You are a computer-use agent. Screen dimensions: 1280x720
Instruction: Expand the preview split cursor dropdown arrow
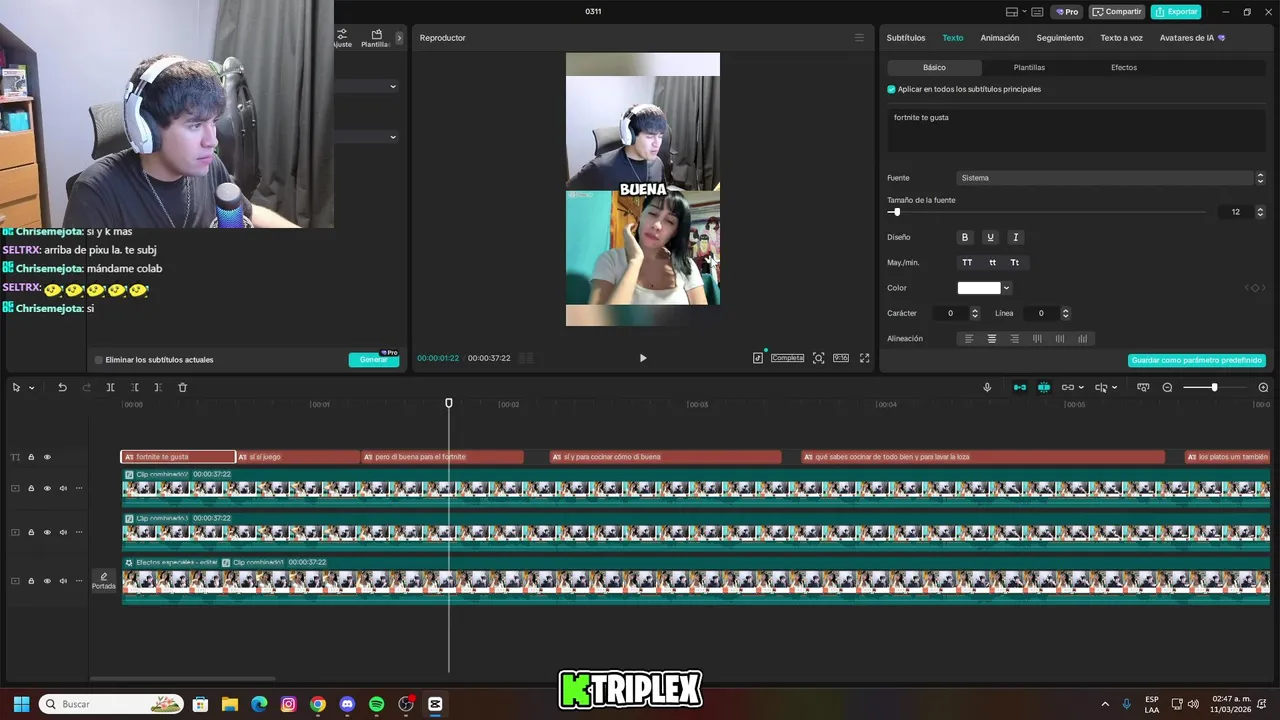click(x=1114, y=388)
